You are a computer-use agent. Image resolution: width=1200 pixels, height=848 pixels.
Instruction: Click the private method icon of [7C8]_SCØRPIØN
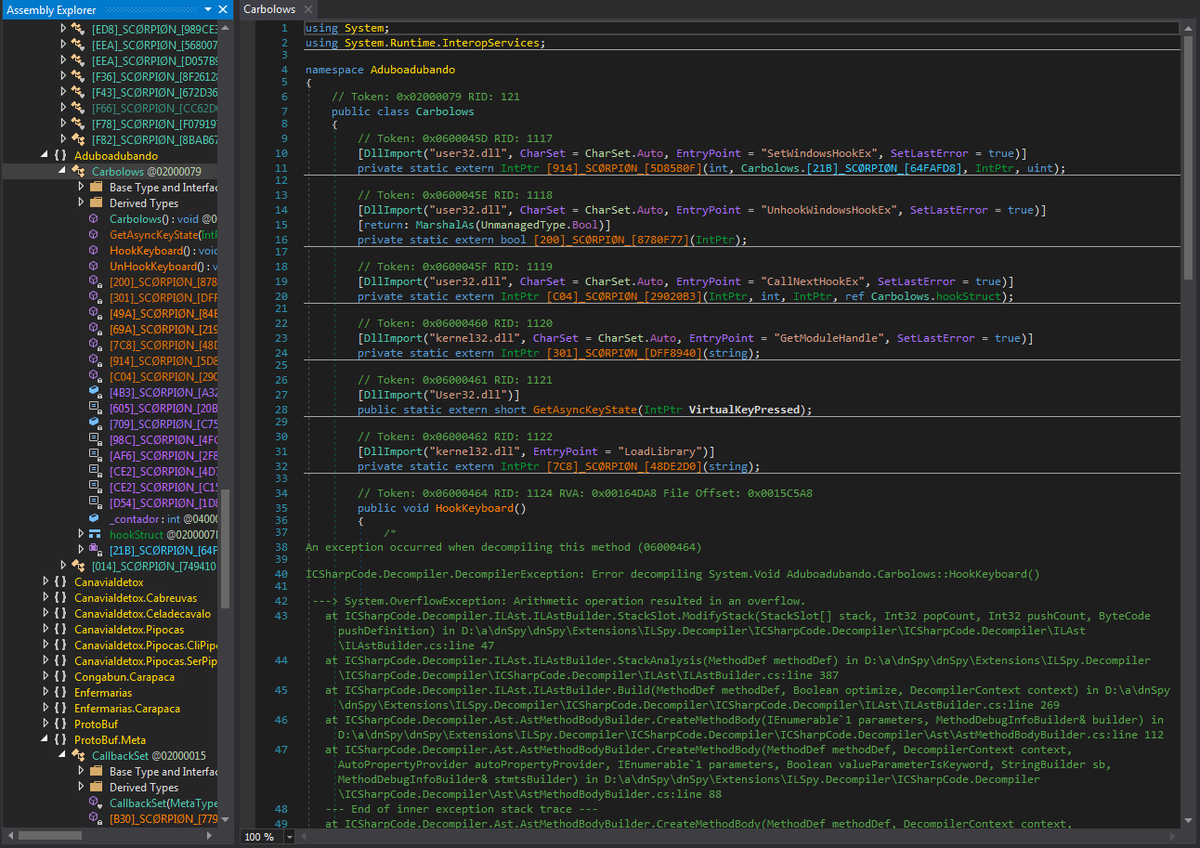pyautogui.click(x=95, y=345)
